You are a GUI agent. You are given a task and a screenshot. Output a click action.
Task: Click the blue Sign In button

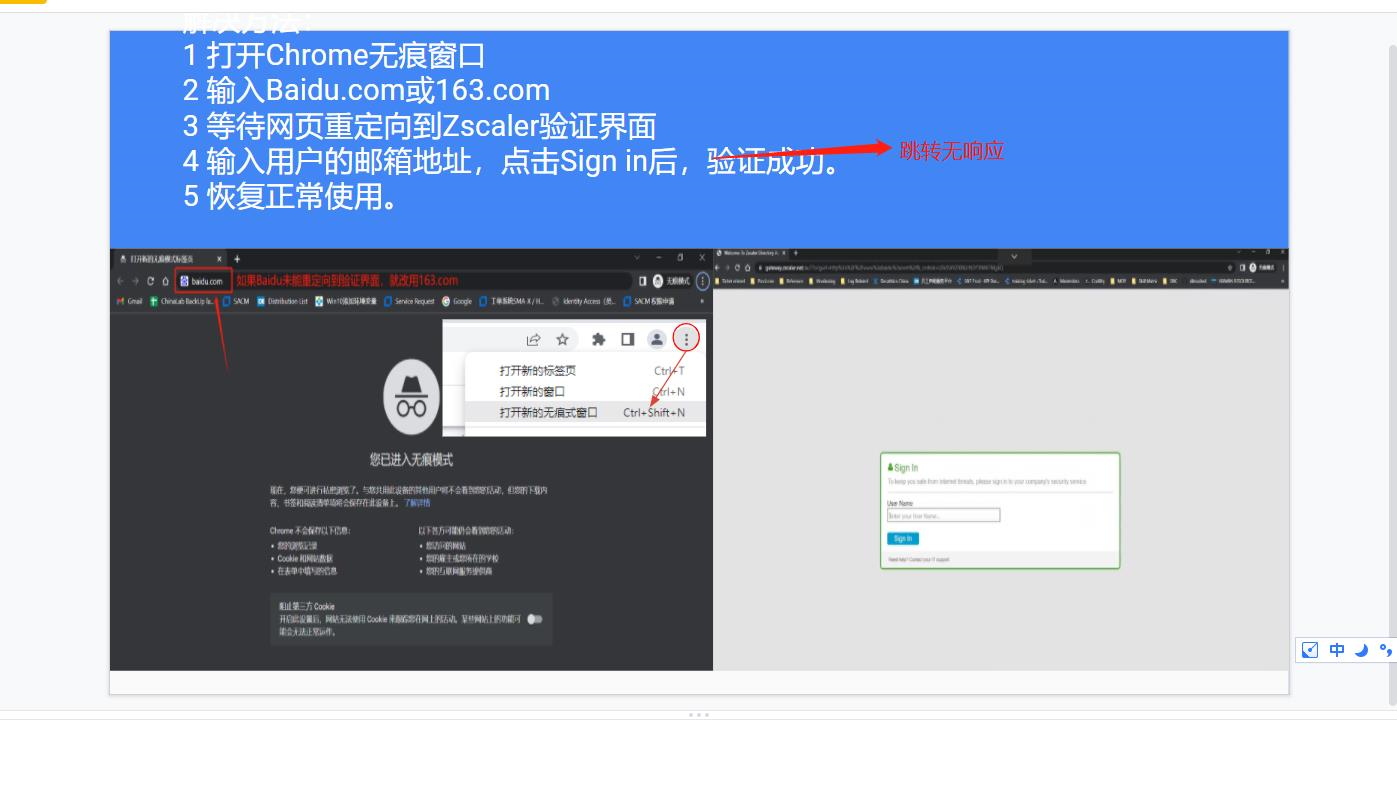[903, 538]
